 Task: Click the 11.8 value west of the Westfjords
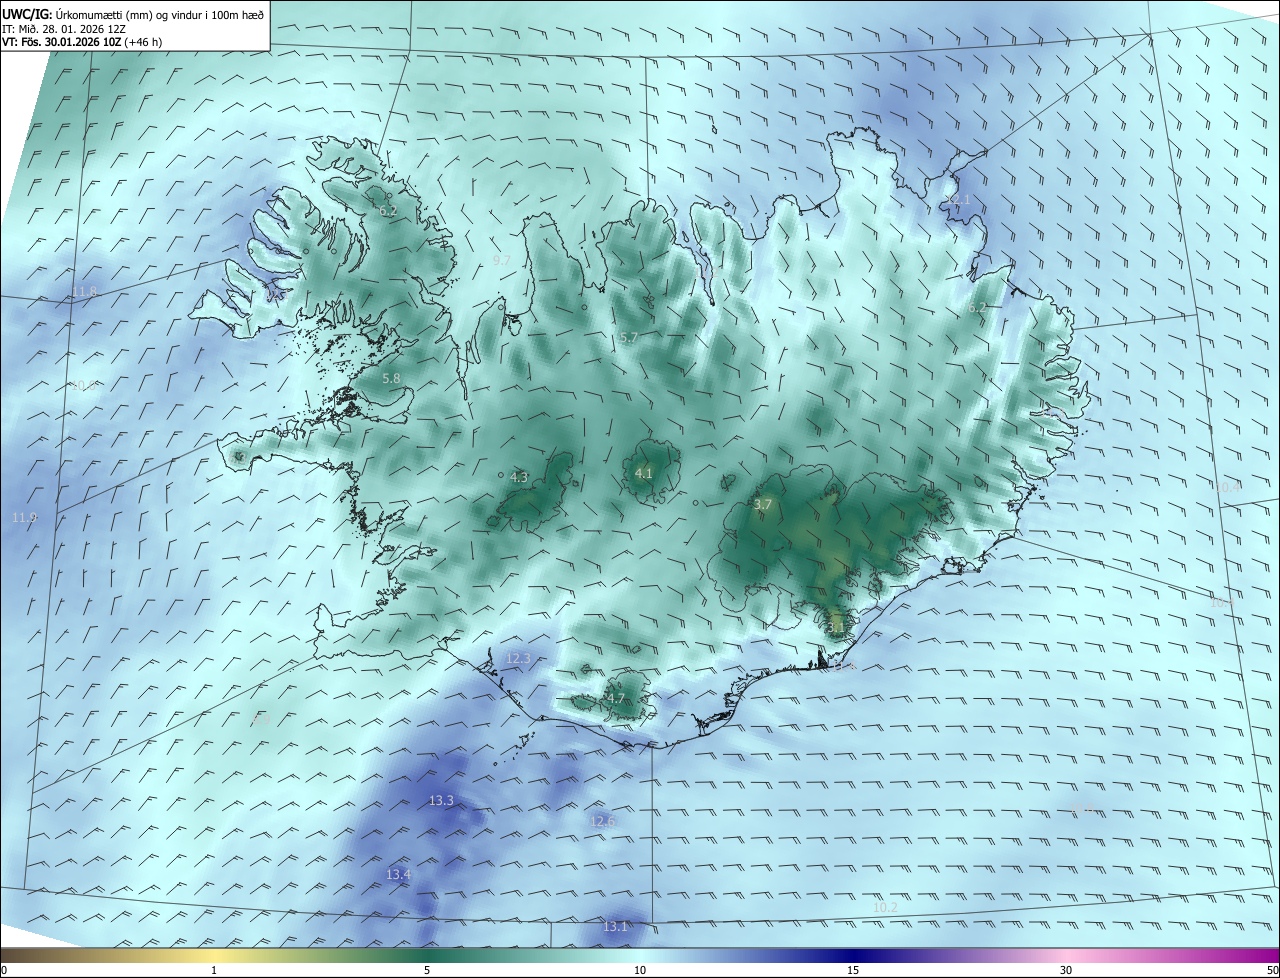point(84,292)
